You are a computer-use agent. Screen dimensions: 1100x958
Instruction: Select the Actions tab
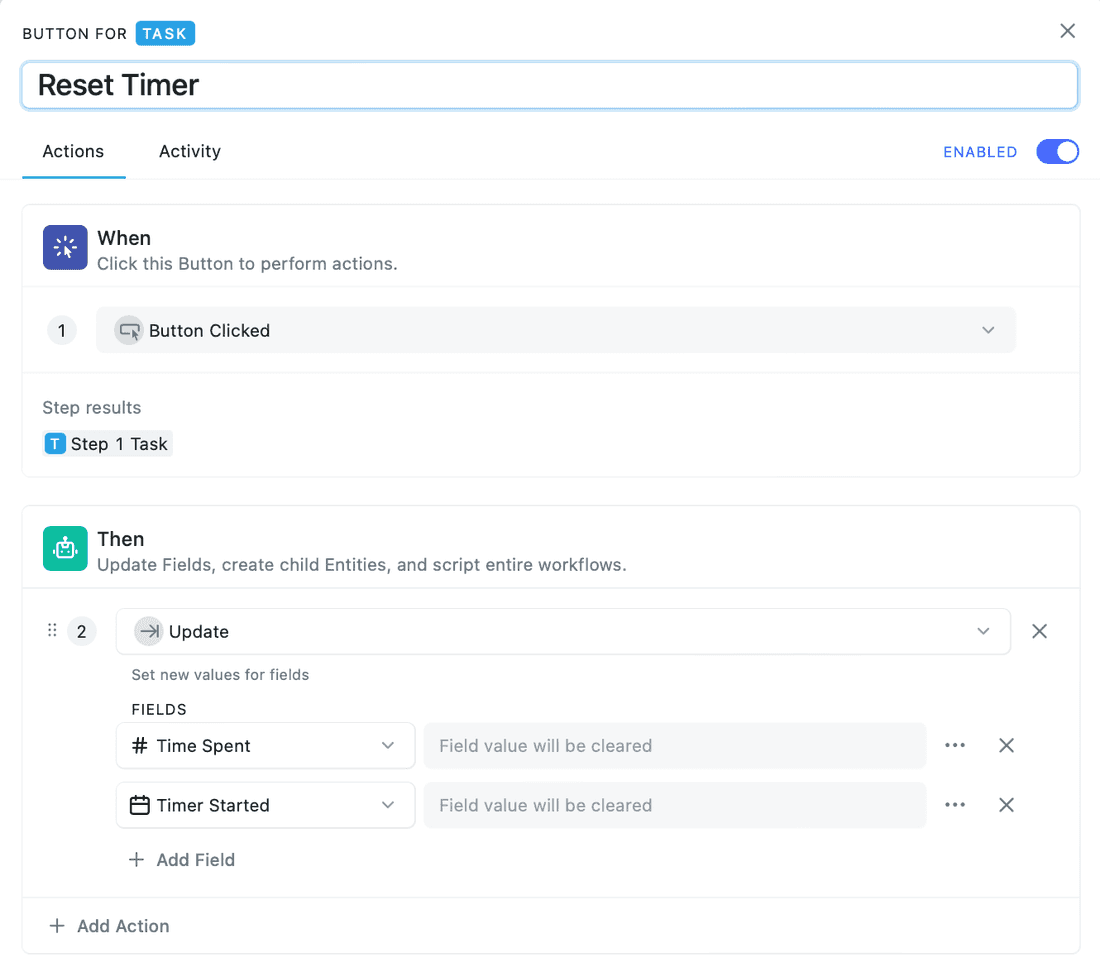coord(73,152)
